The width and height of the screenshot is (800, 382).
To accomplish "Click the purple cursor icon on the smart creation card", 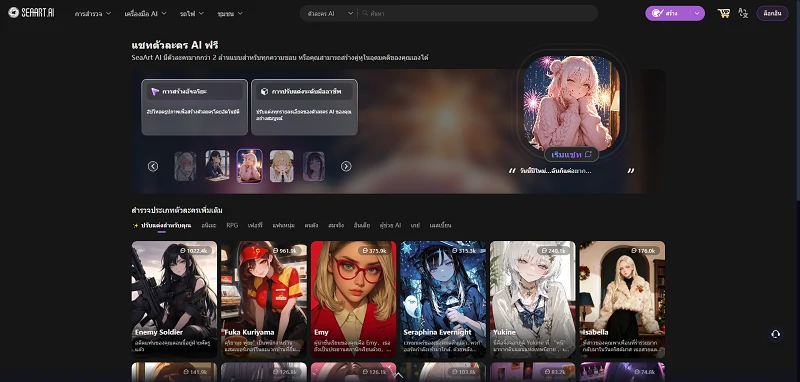I will click(155, 92).
